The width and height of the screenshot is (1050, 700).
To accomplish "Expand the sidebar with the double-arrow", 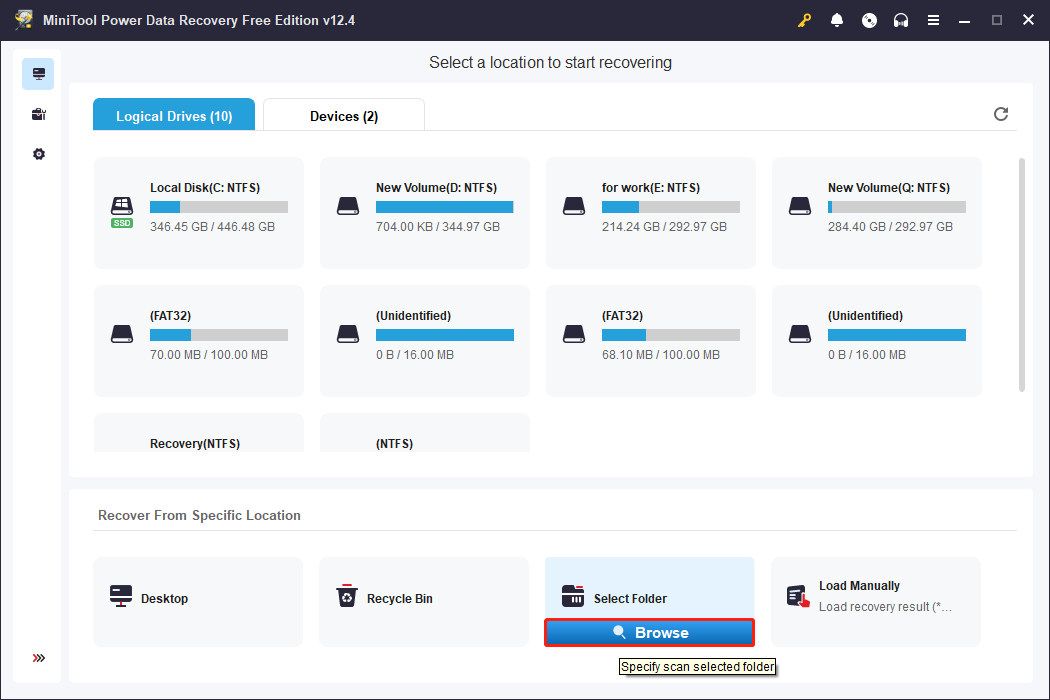I will coord(38,658).
